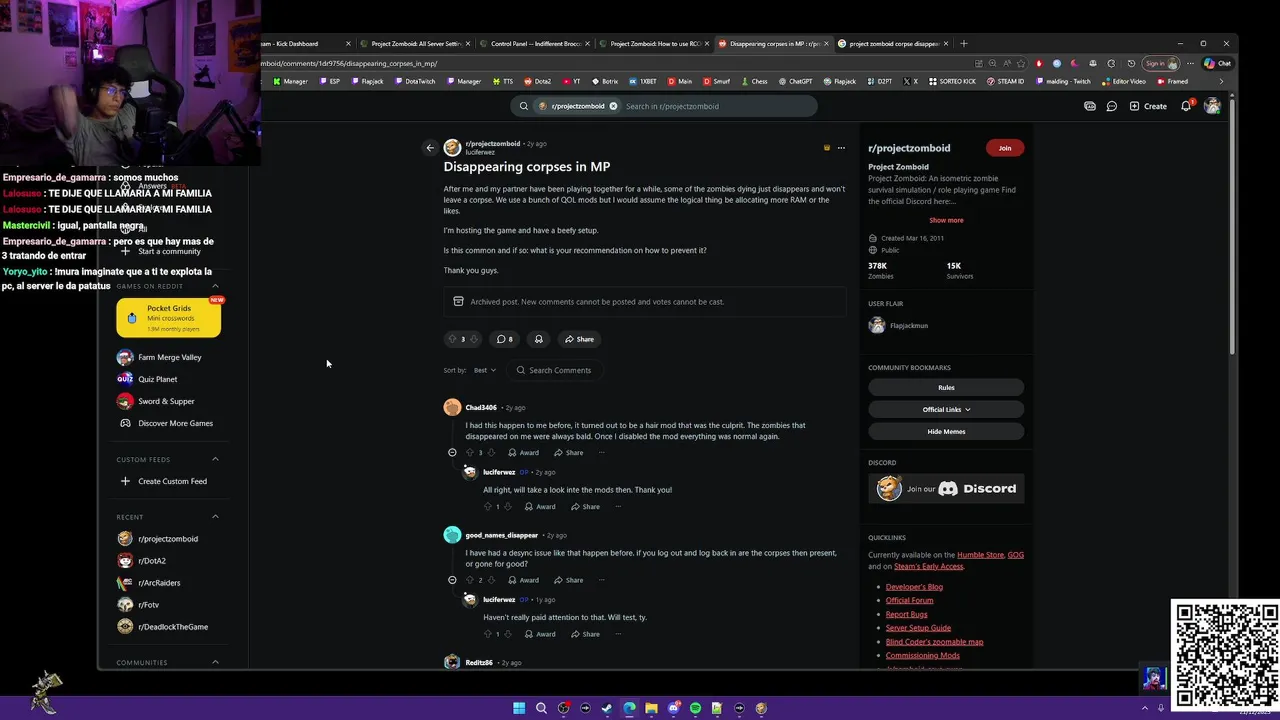Open the Humble Store link
1280x720 pixels.
980,555
